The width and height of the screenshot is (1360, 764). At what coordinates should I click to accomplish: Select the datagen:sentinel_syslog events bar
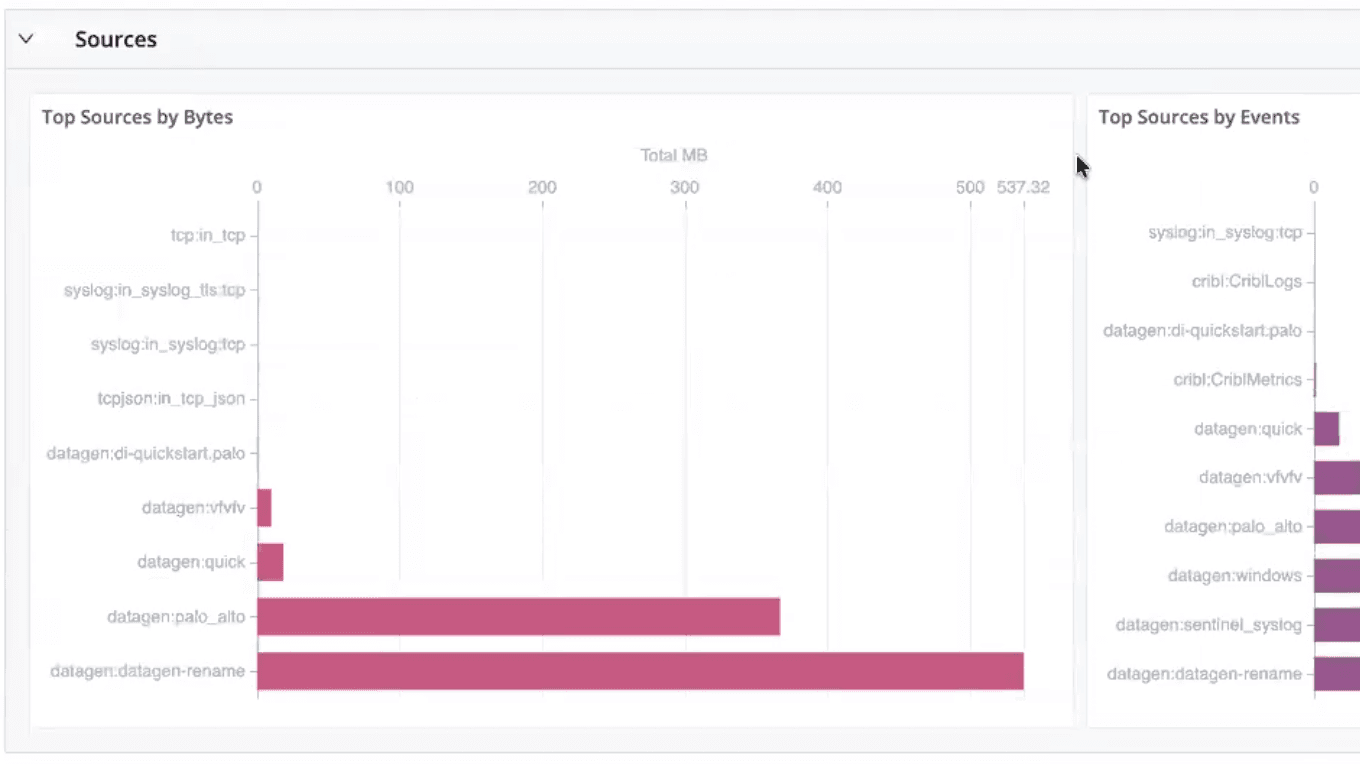coord(1337,624)
